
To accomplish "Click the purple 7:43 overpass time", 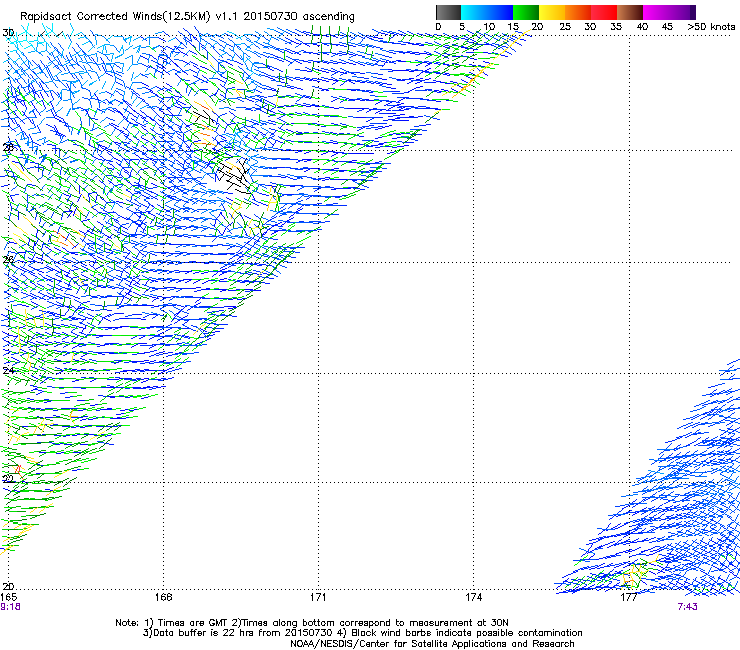I will pyautogui.click(x=687, y=607).
